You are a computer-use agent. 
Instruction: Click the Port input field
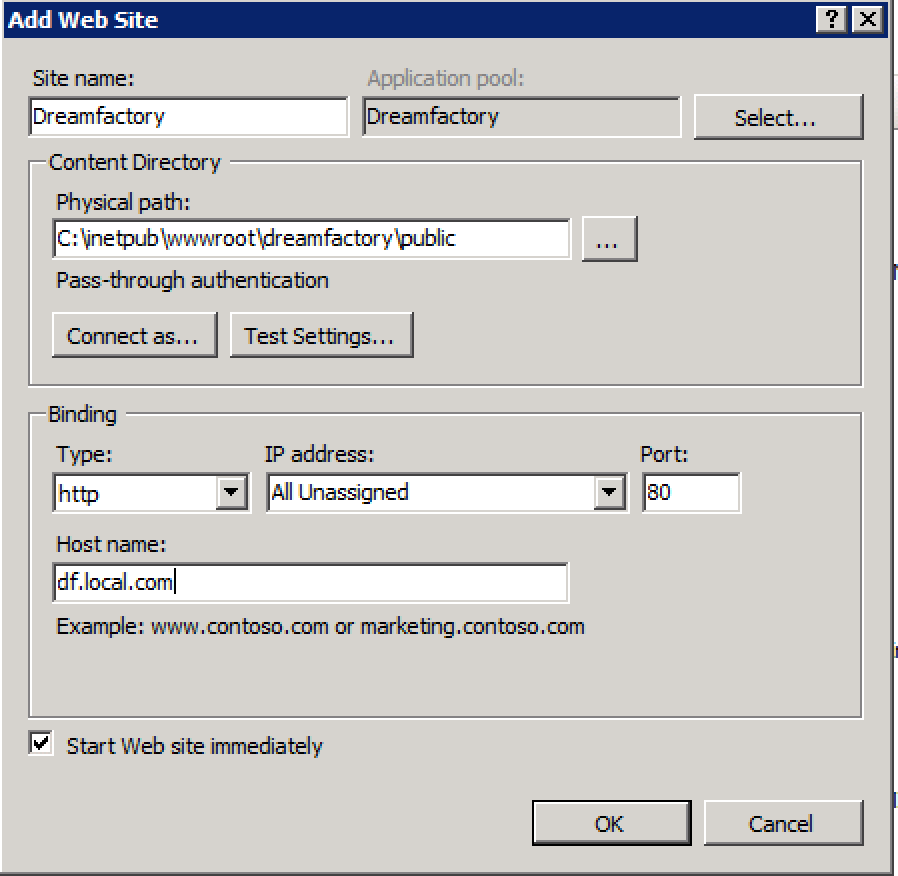click(691, 492)
